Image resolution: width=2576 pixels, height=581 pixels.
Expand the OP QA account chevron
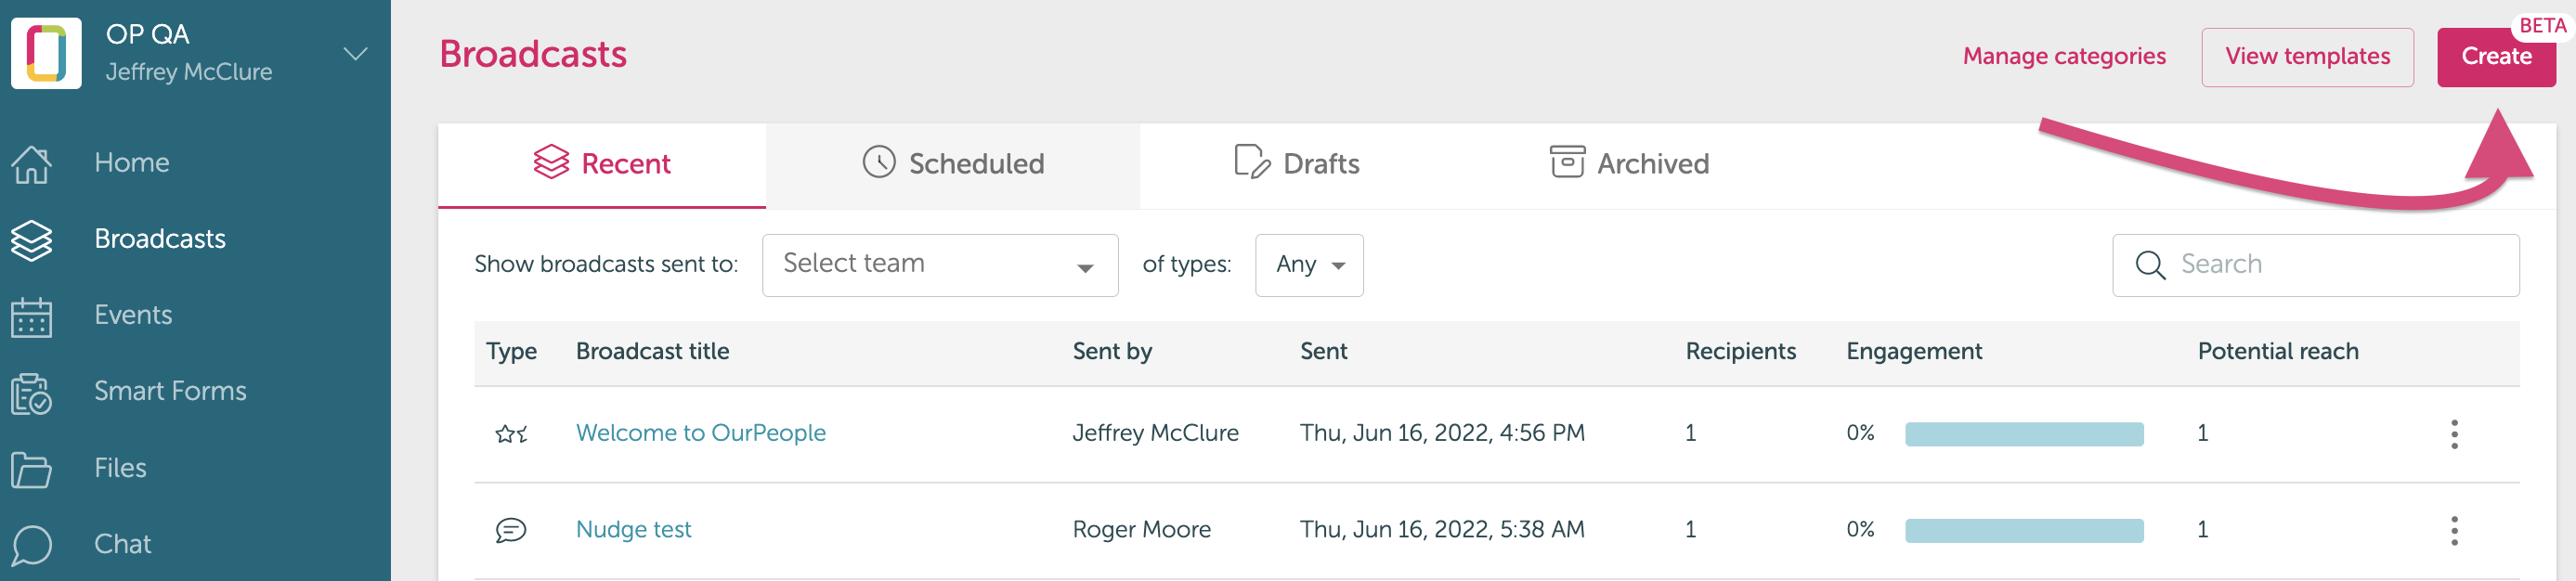(x=355, y=53)
